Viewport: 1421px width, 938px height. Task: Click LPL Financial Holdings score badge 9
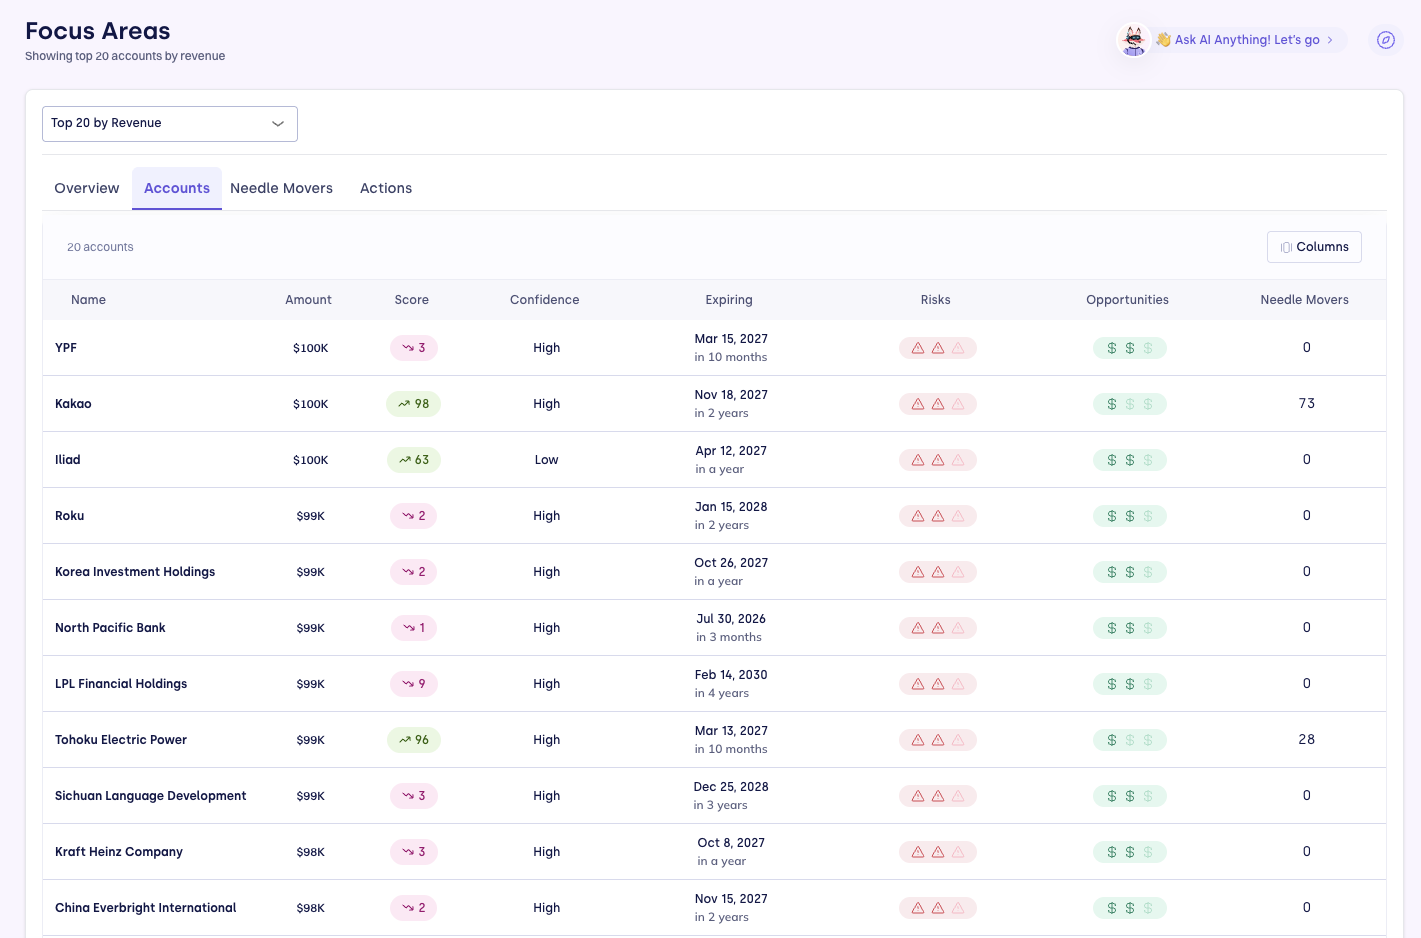(x=413, y=684)
